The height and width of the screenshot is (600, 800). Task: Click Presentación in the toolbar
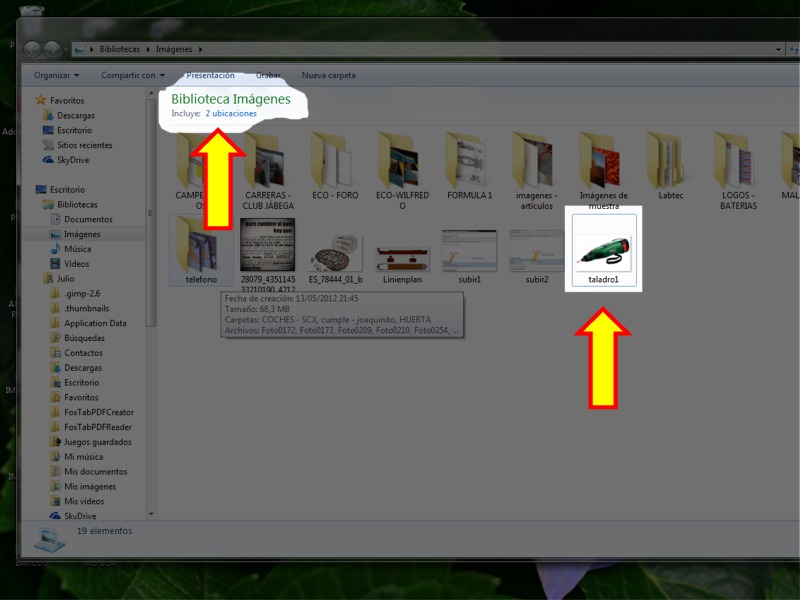[x=210, y=75]
